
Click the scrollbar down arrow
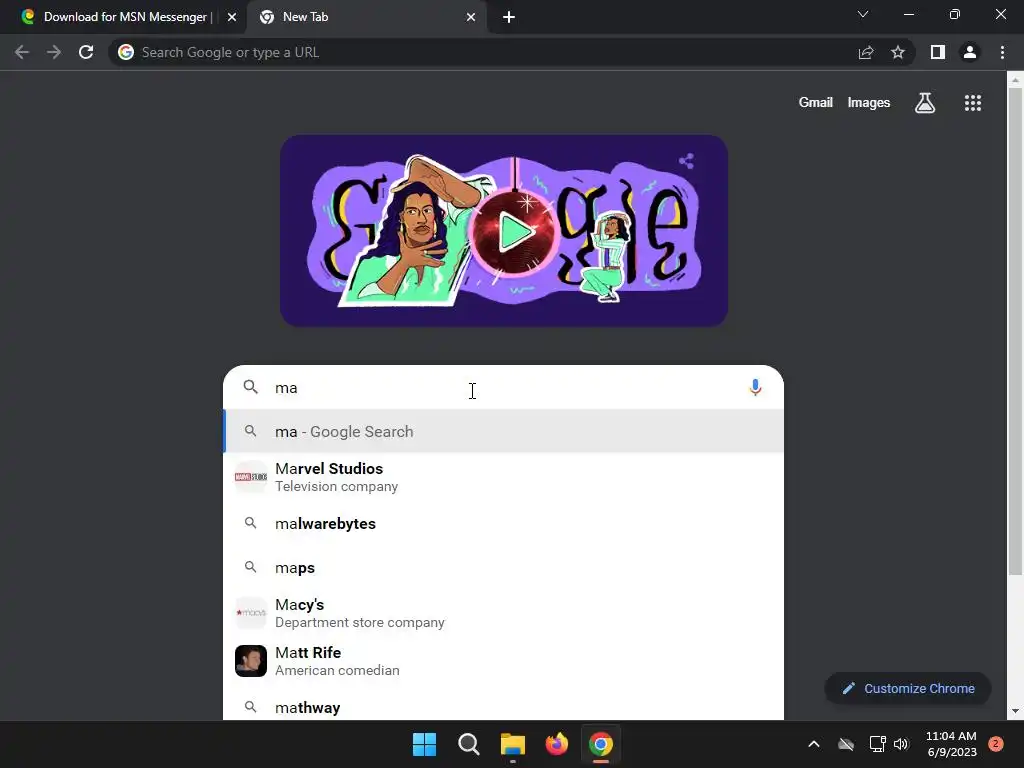(x=1015, y=711)
